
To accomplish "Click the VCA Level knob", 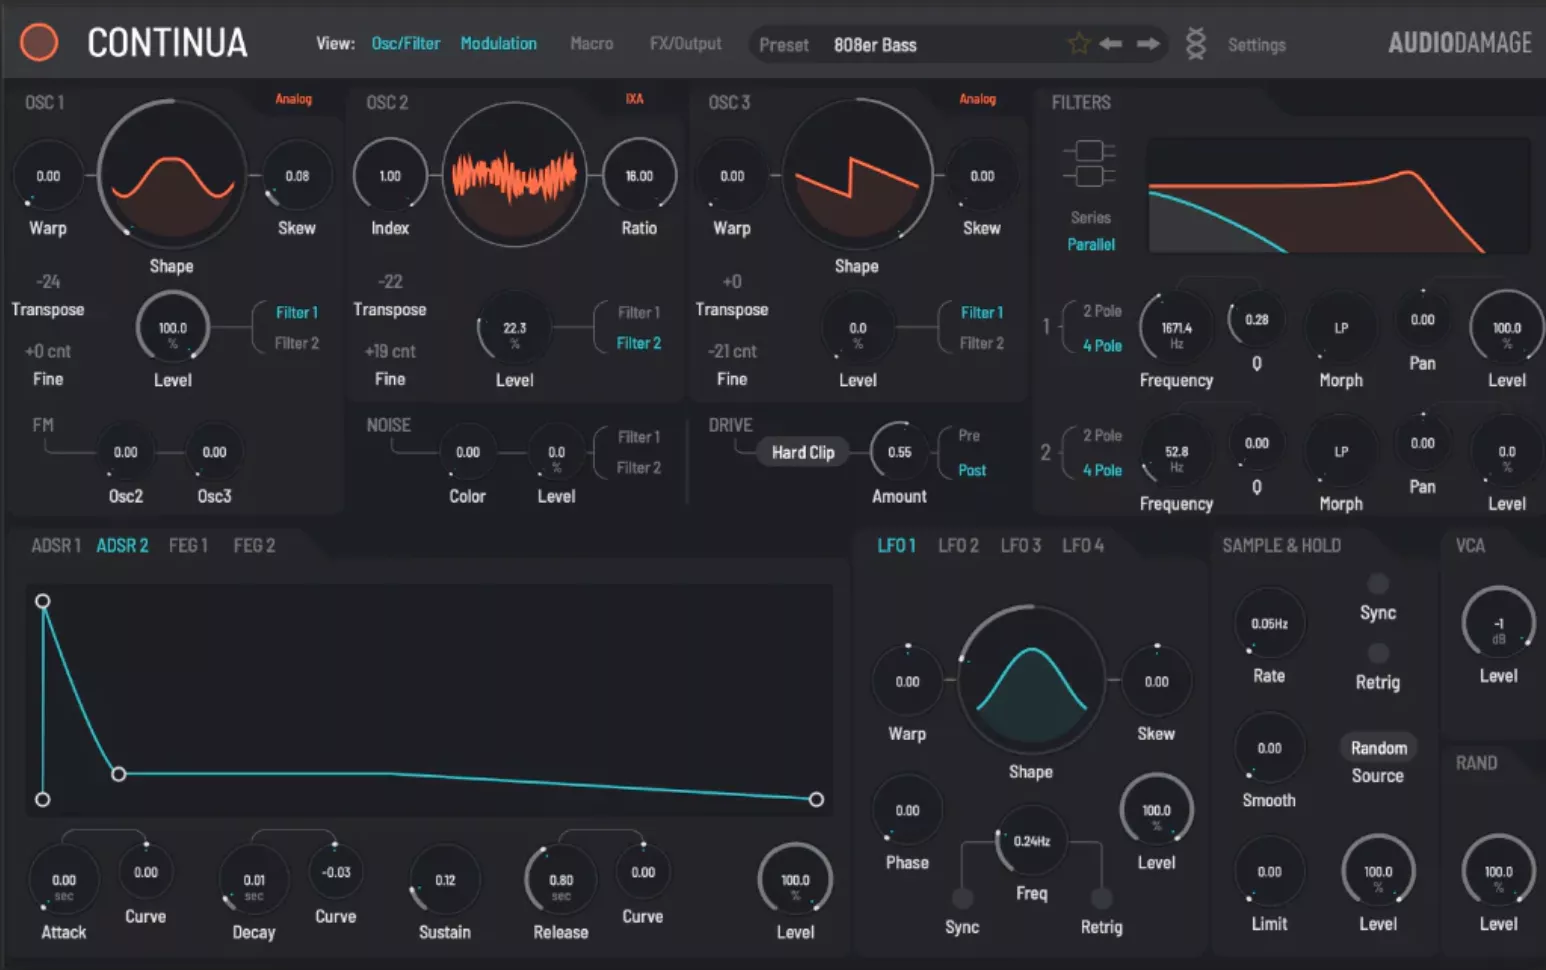I will (x=1497, y=622).
